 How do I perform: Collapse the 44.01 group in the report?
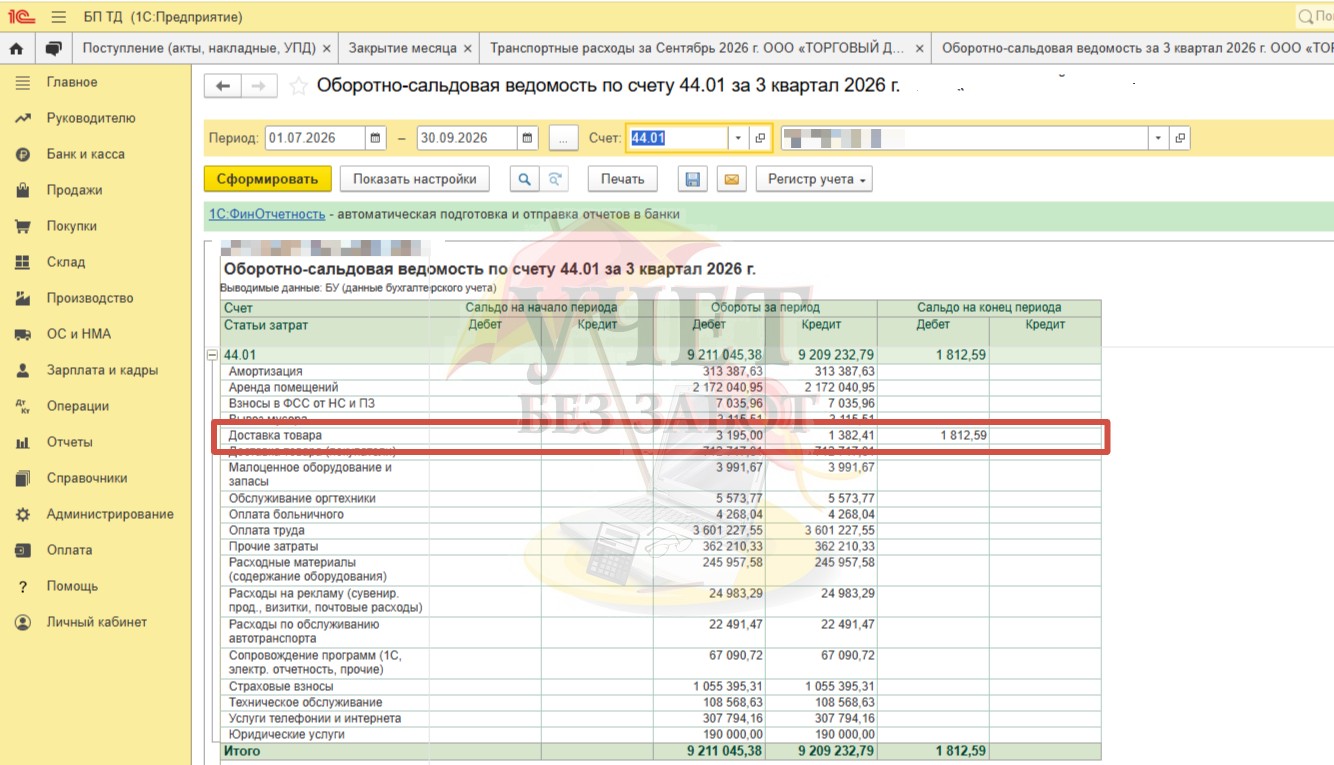click(211, 354)
